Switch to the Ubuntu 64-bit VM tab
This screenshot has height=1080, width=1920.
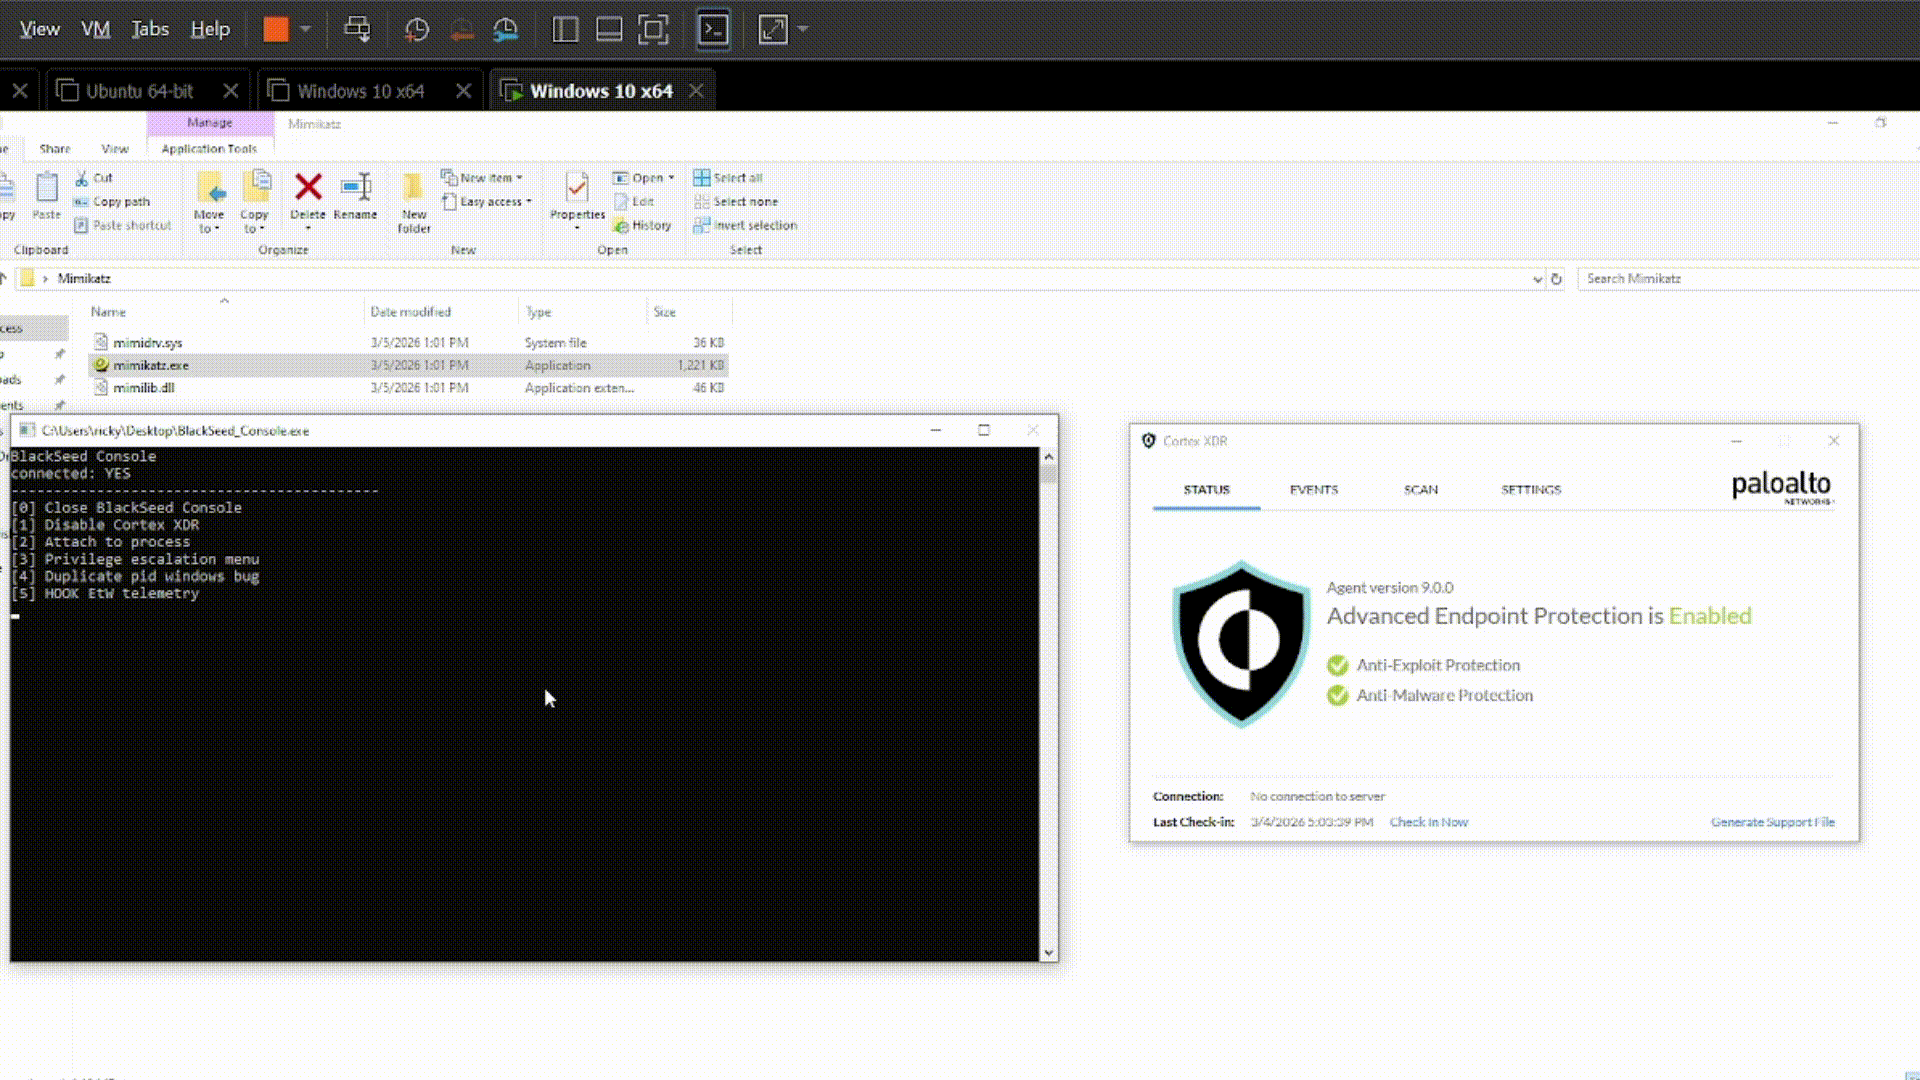[139, 91]
